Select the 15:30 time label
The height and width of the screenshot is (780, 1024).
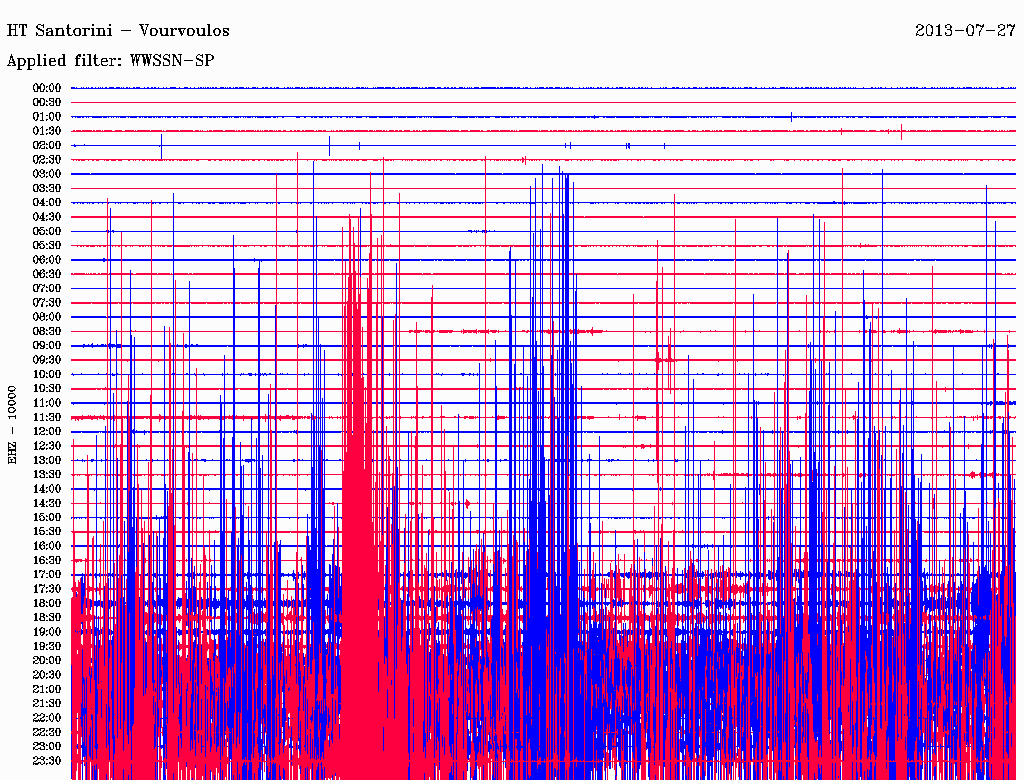pyautogui.click(x=46, y=532)
